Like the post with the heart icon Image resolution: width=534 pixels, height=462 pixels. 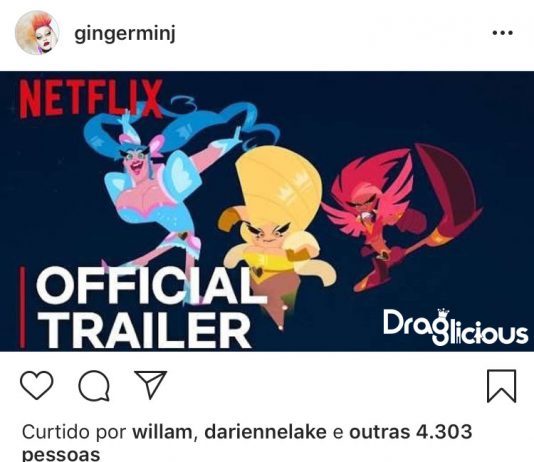point(37,385)
